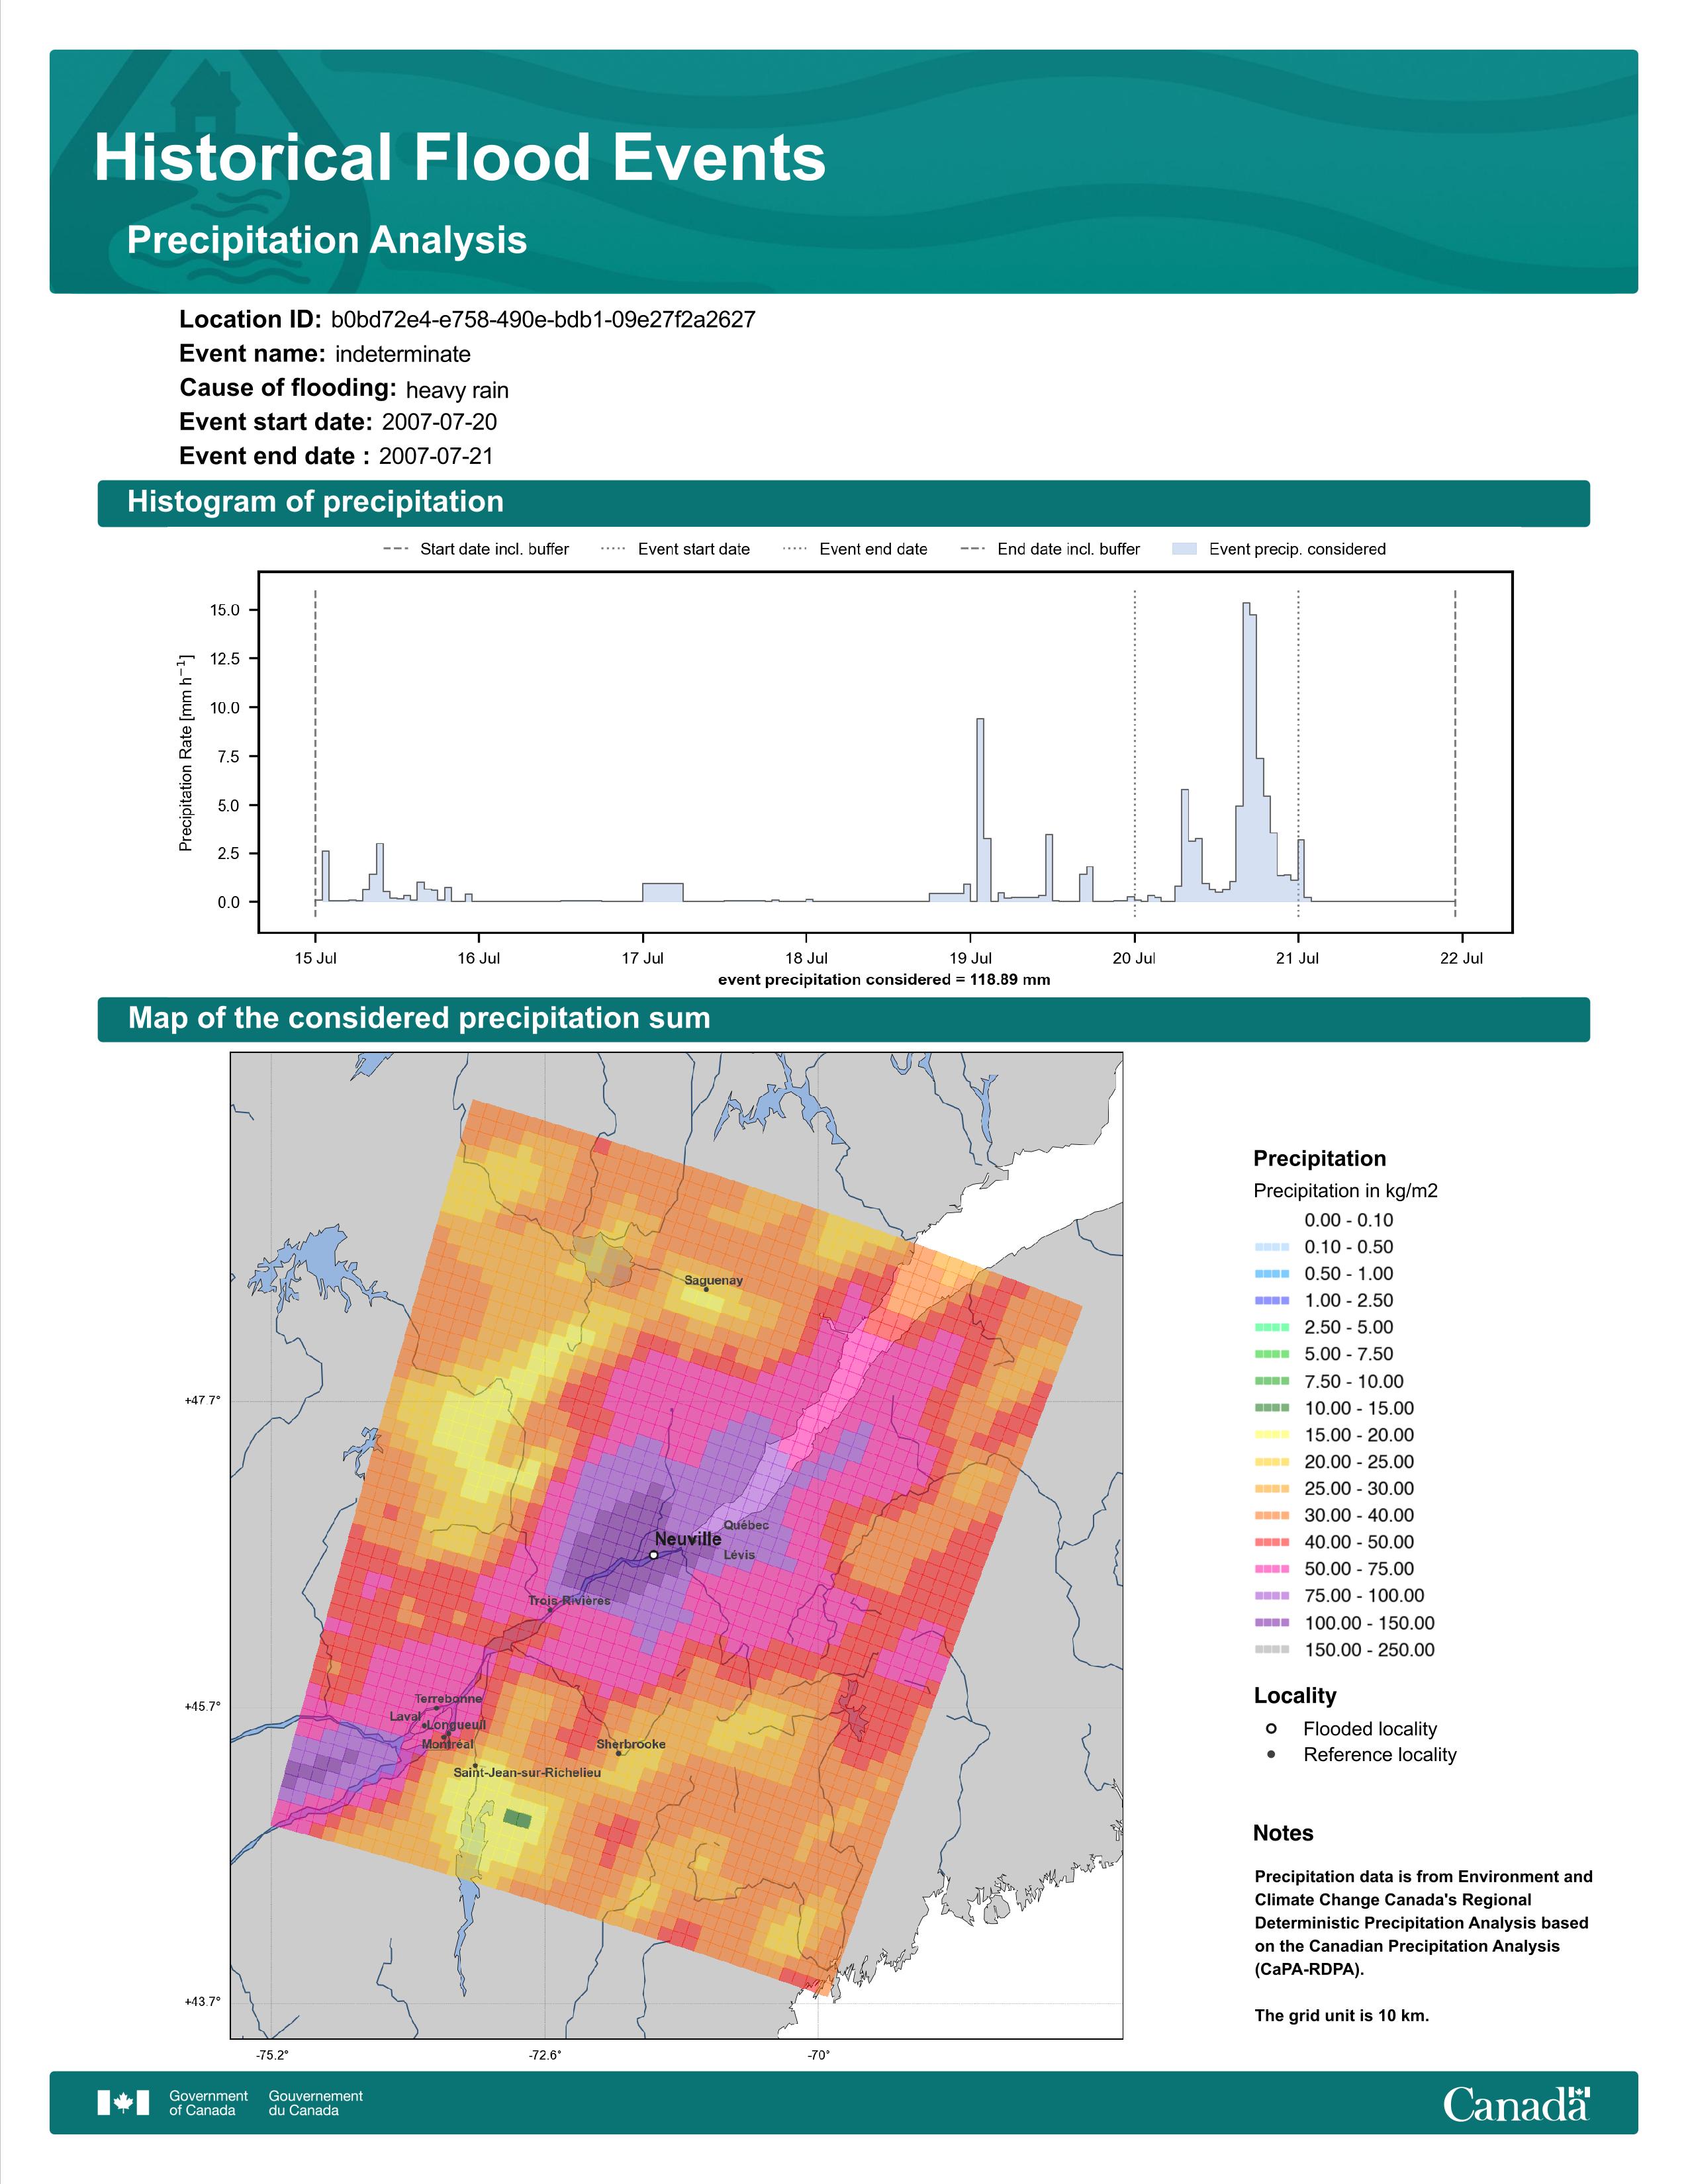Click the 'Locality' legend heading
The image size is (1688, 2184).
pos(1295,1696)
